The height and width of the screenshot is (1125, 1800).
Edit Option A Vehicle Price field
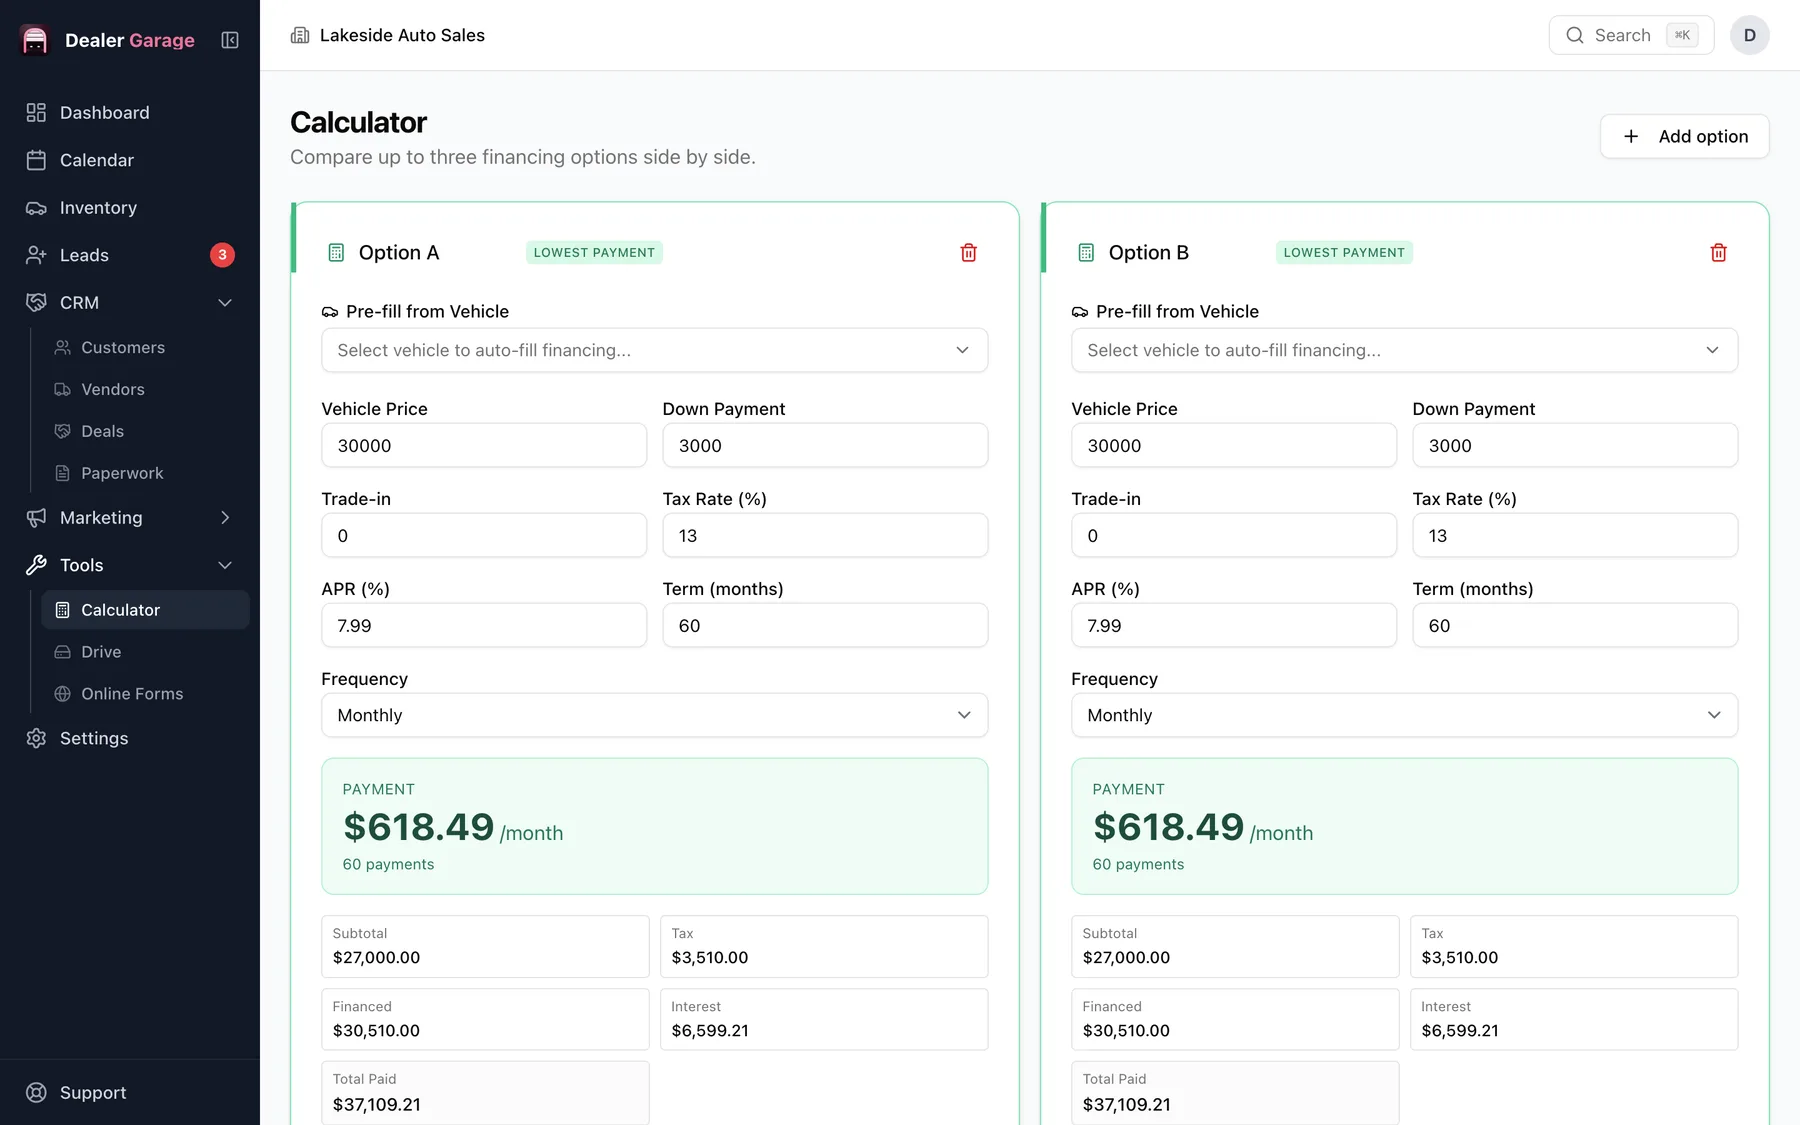[484, 445]
